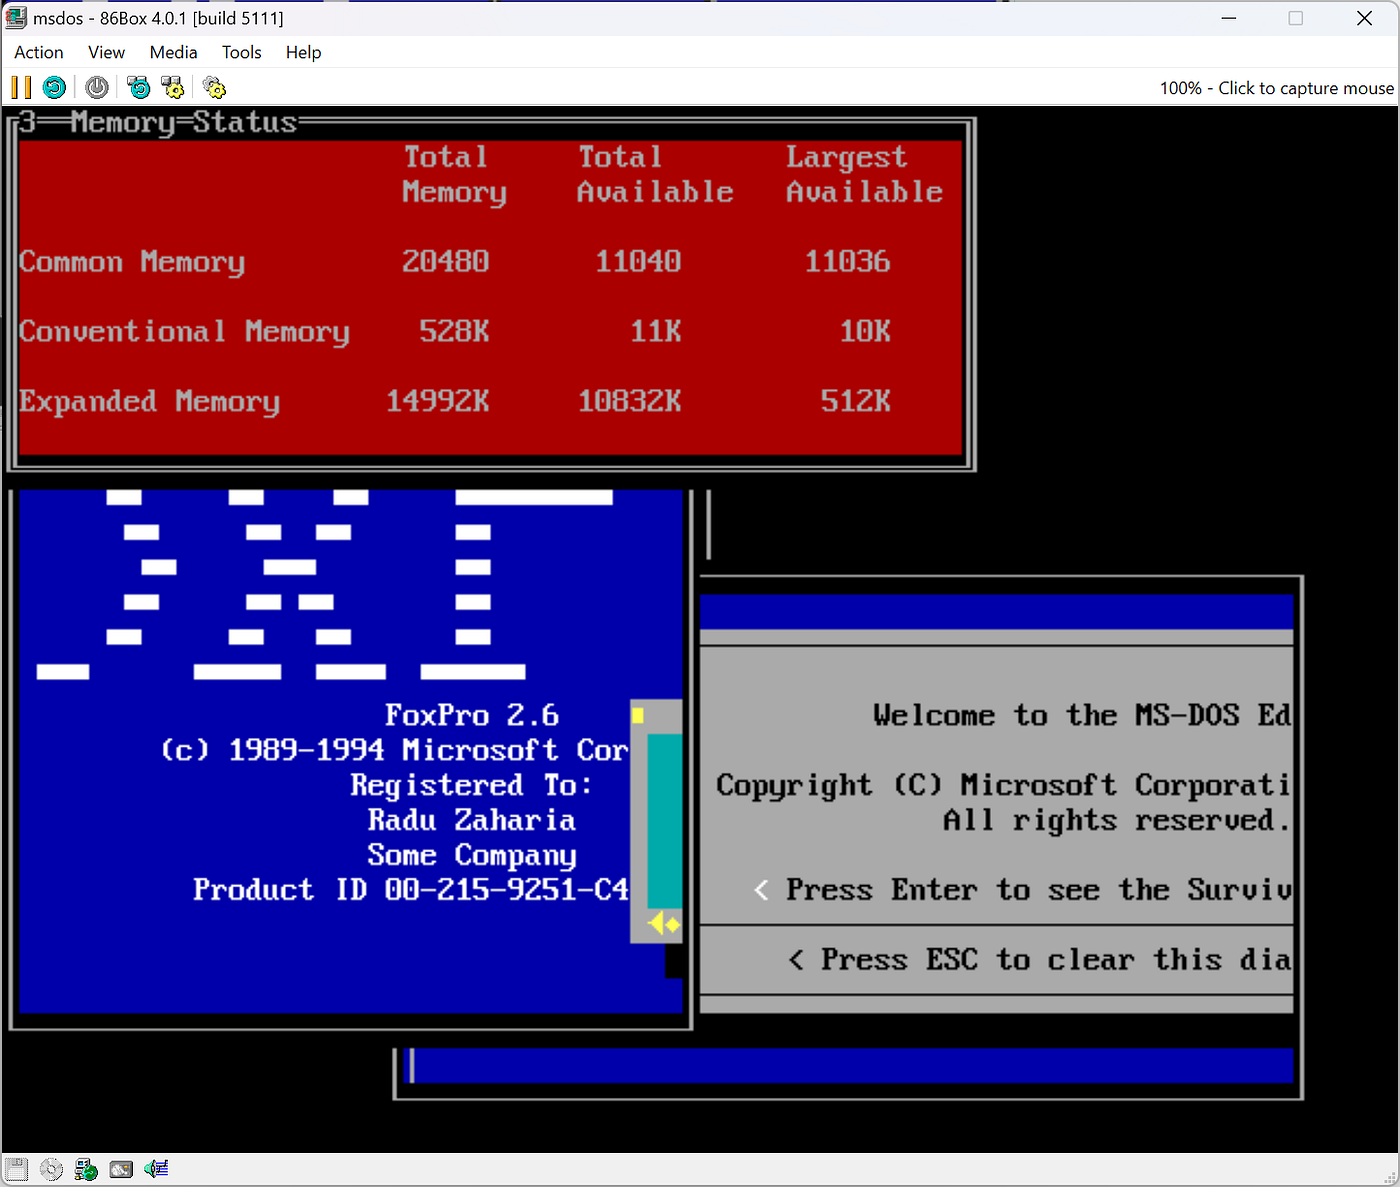Click the value '10K'

coord(864,332)
